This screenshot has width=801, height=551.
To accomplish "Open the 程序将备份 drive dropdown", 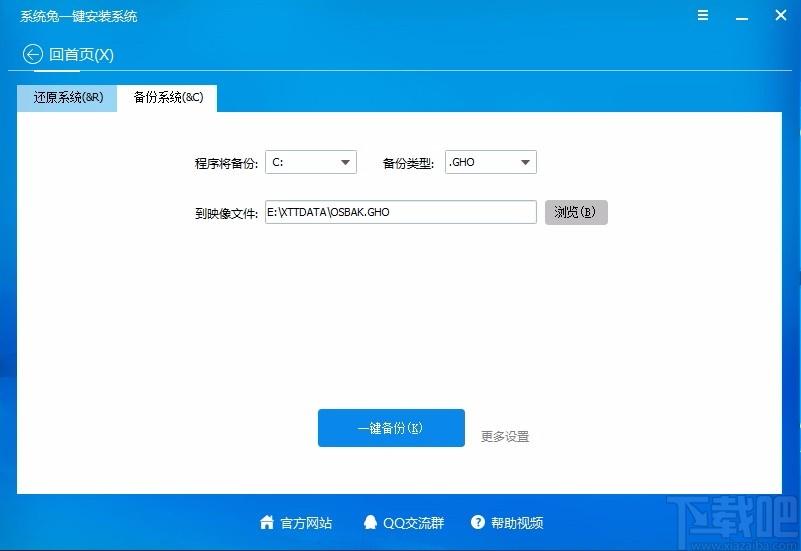I will pos(311,162).
